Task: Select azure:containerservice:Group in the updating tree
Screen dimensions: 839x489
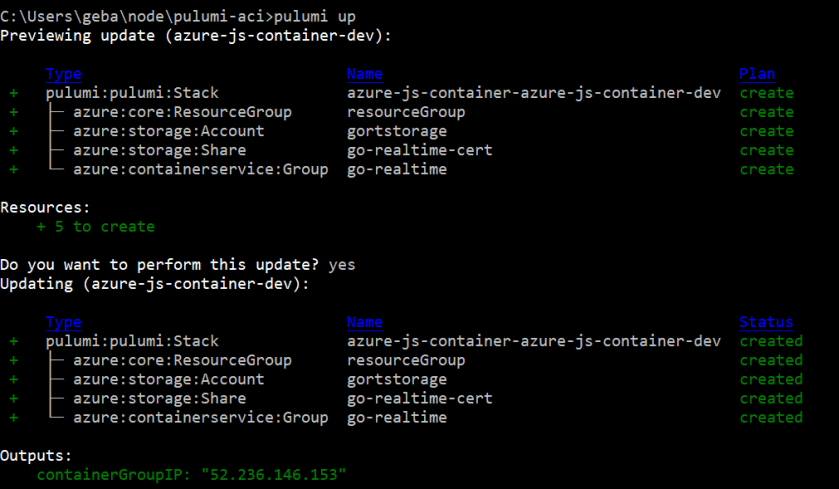Action: (x=200, y=417)
